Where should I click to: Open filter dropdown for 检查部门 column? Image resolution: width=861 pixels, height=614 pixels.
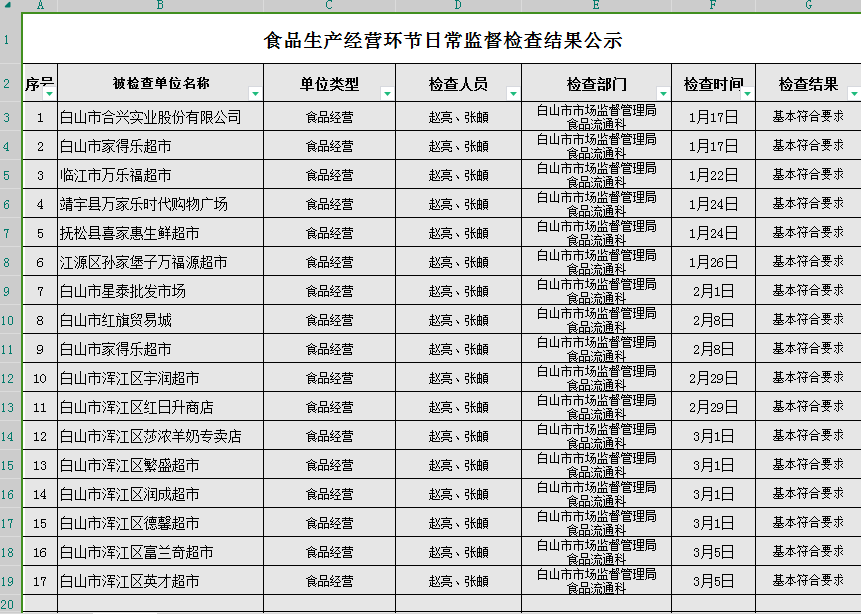(x=663, y=94)
